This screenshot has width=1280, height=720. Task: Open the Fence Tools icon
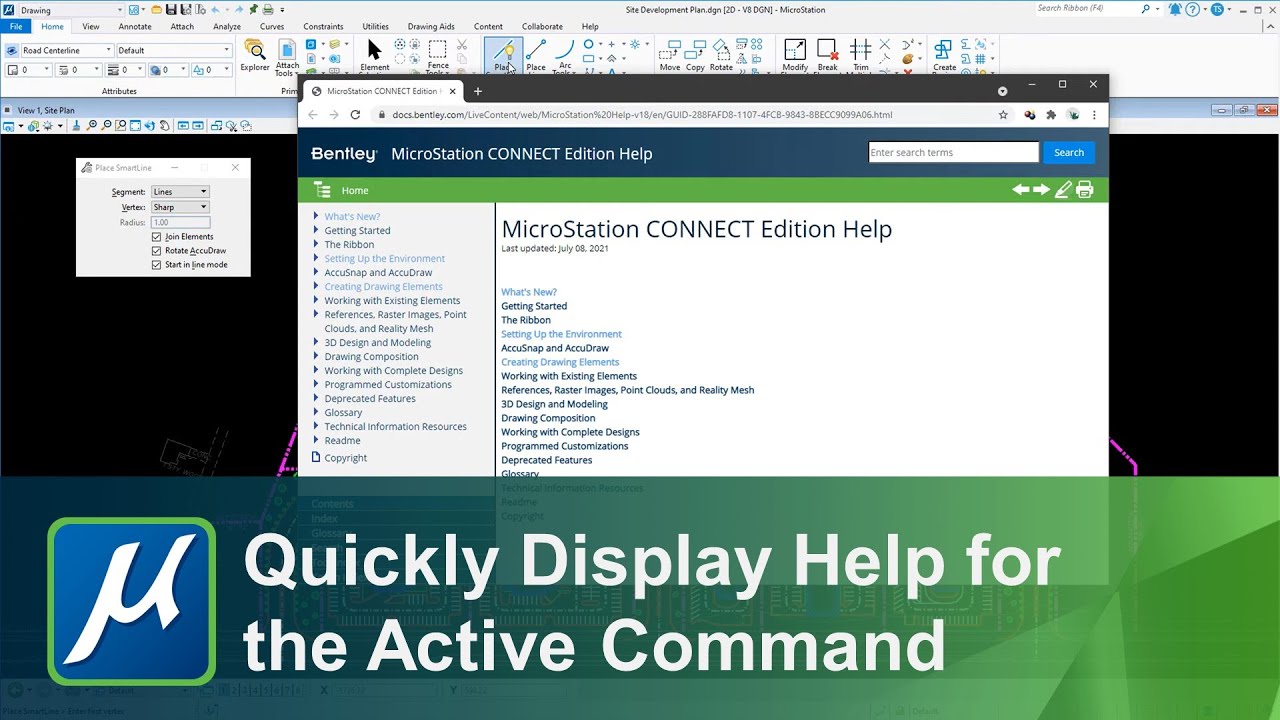coord(438,57)
